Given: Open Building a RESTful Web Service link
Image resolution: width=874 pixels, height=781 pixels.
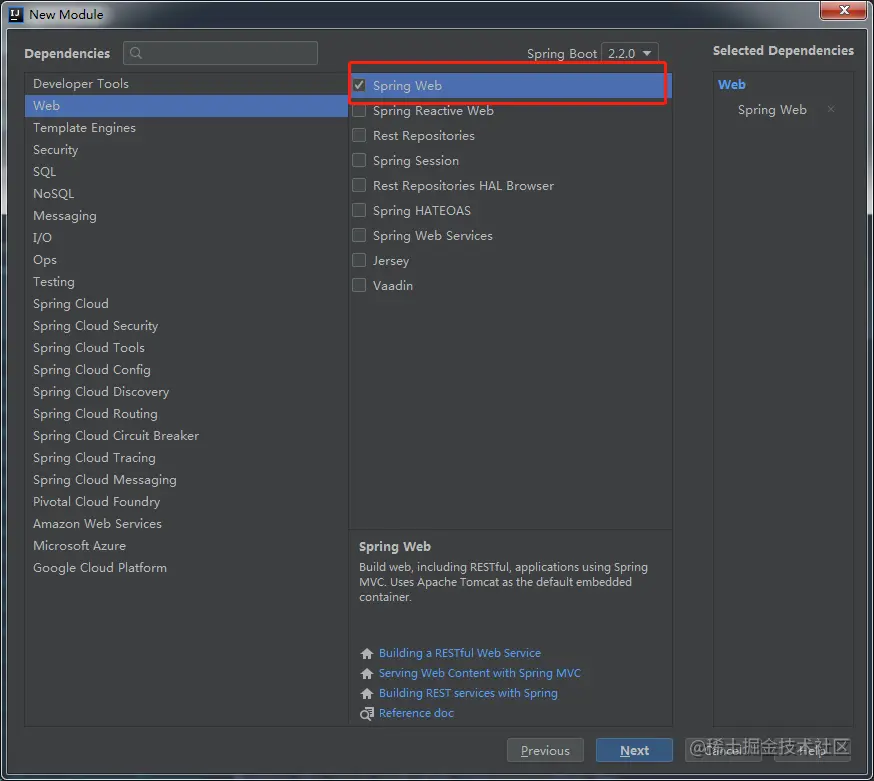Looking at the screenshot, I should tap(460, 653).
